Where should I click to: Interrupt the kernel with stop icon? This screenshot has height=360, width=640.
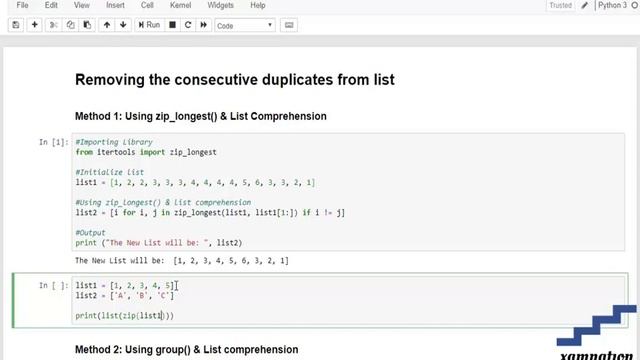click(x=172, y=25)
